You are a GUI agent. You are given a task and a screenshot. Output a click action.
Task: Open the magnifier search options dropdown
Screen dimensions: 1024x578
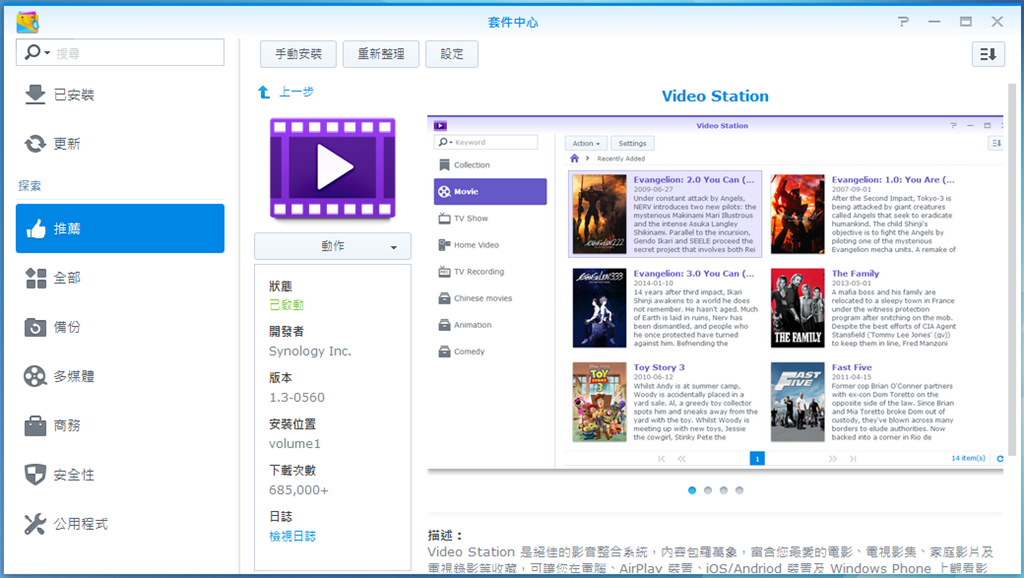[x=37, y=52]
